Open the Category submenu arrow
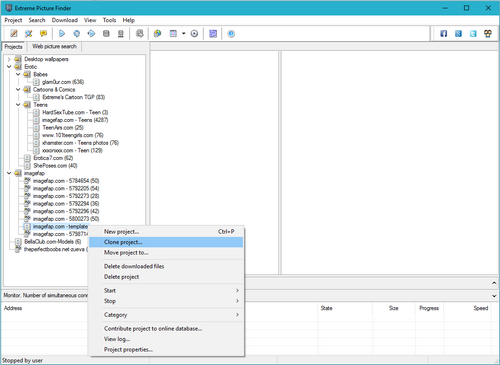The width and height of the screenshot is (500, 365). coord(237,315)
